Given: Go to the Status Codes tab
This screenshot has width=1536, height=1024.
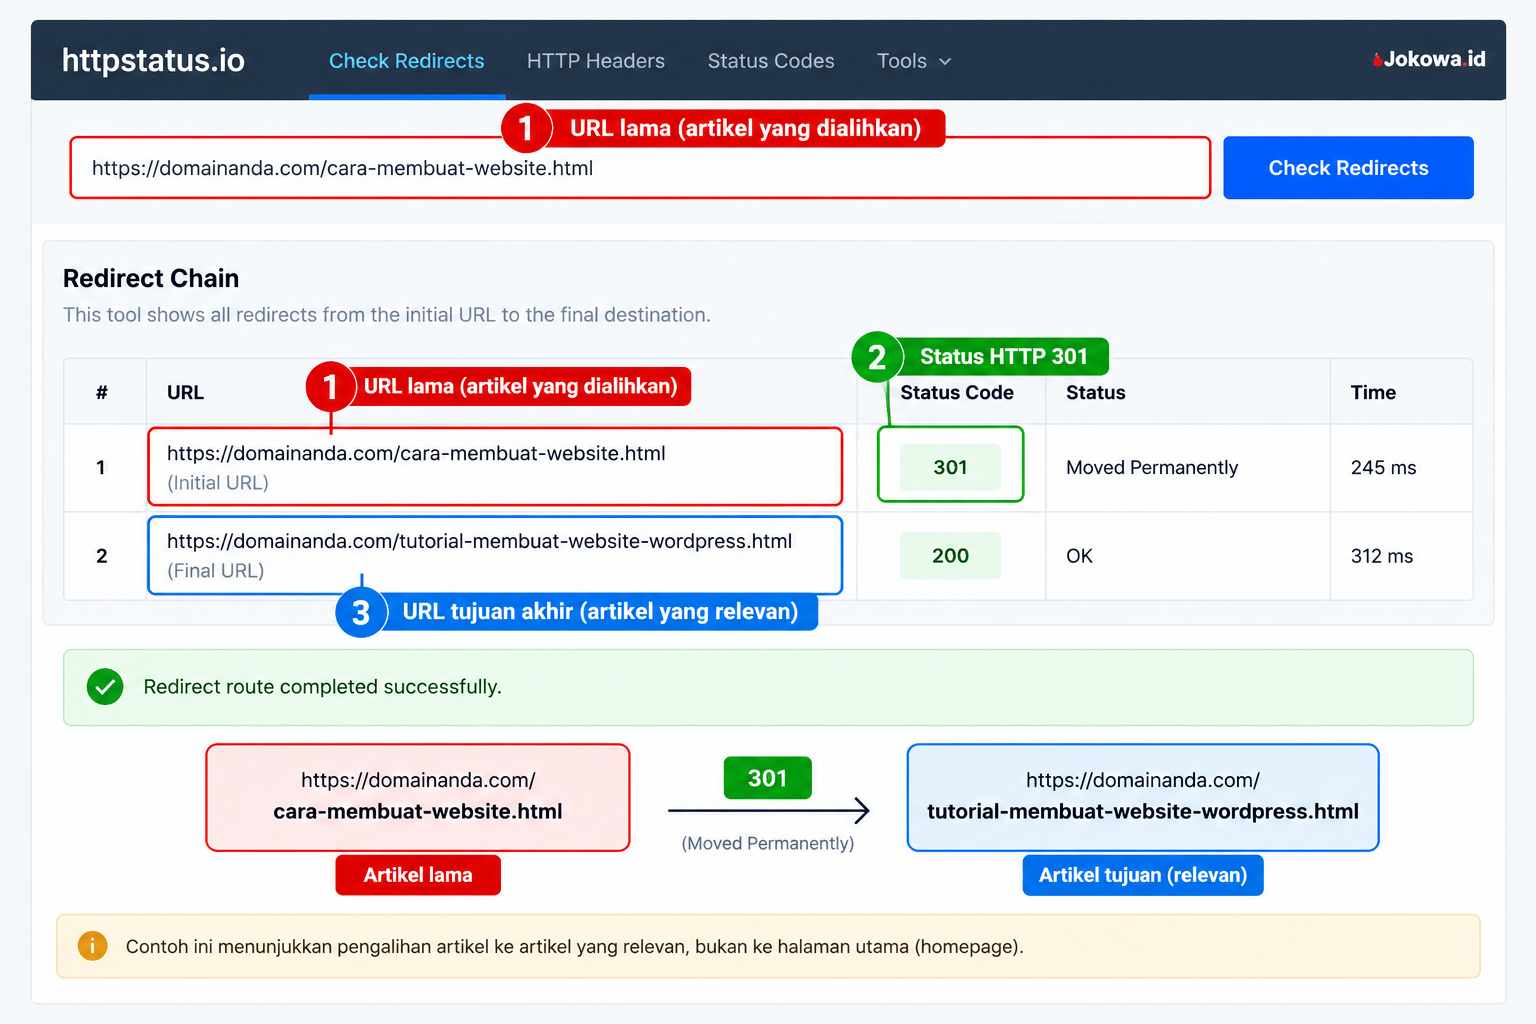Looking at the screenshot, I should pyautogui.click(x=771, y=61).
